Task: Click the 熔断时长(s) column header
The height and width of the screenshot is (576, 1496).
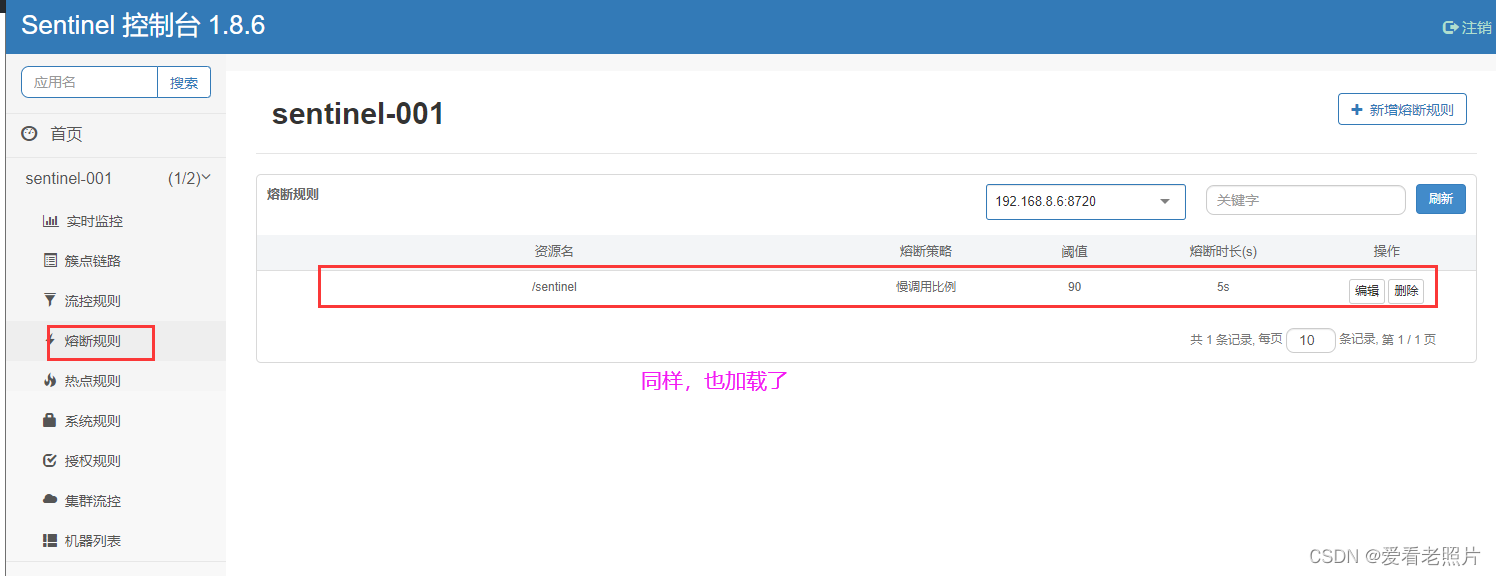Action: coord(1223,252)
